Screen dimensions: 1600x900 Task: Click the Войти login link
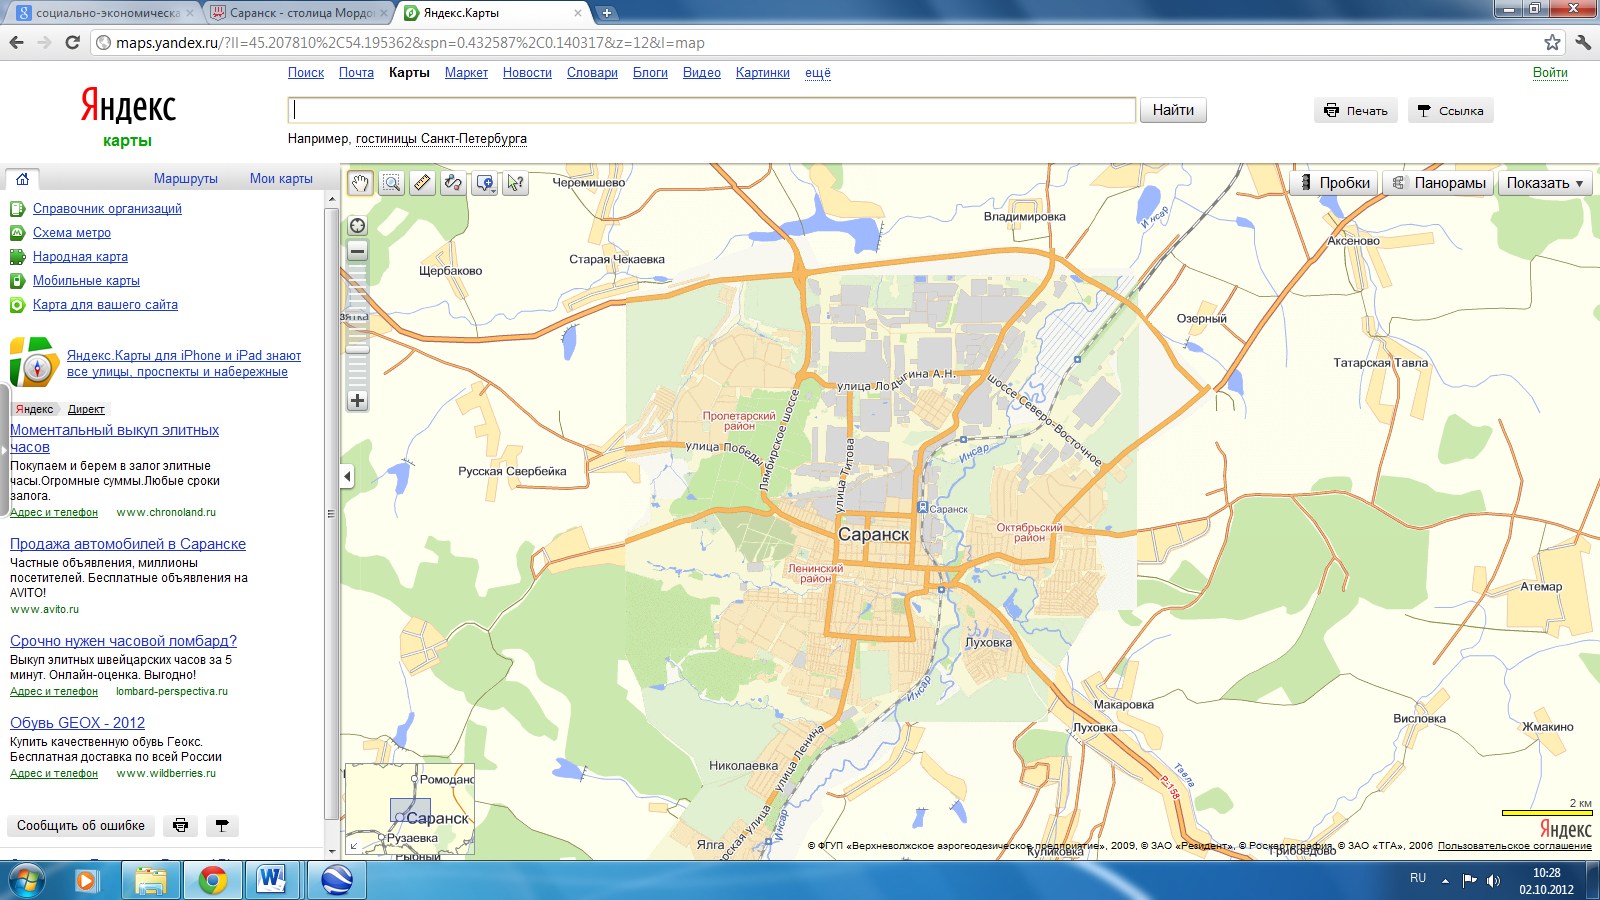click(x=1550, y=73)
